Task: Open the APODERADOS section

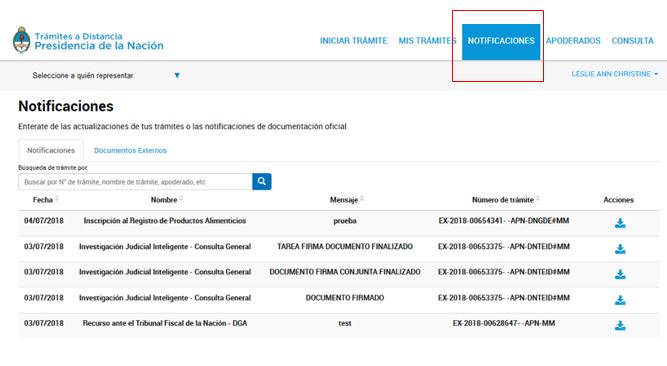Action: pyautogui.click(x=573, y=41)
